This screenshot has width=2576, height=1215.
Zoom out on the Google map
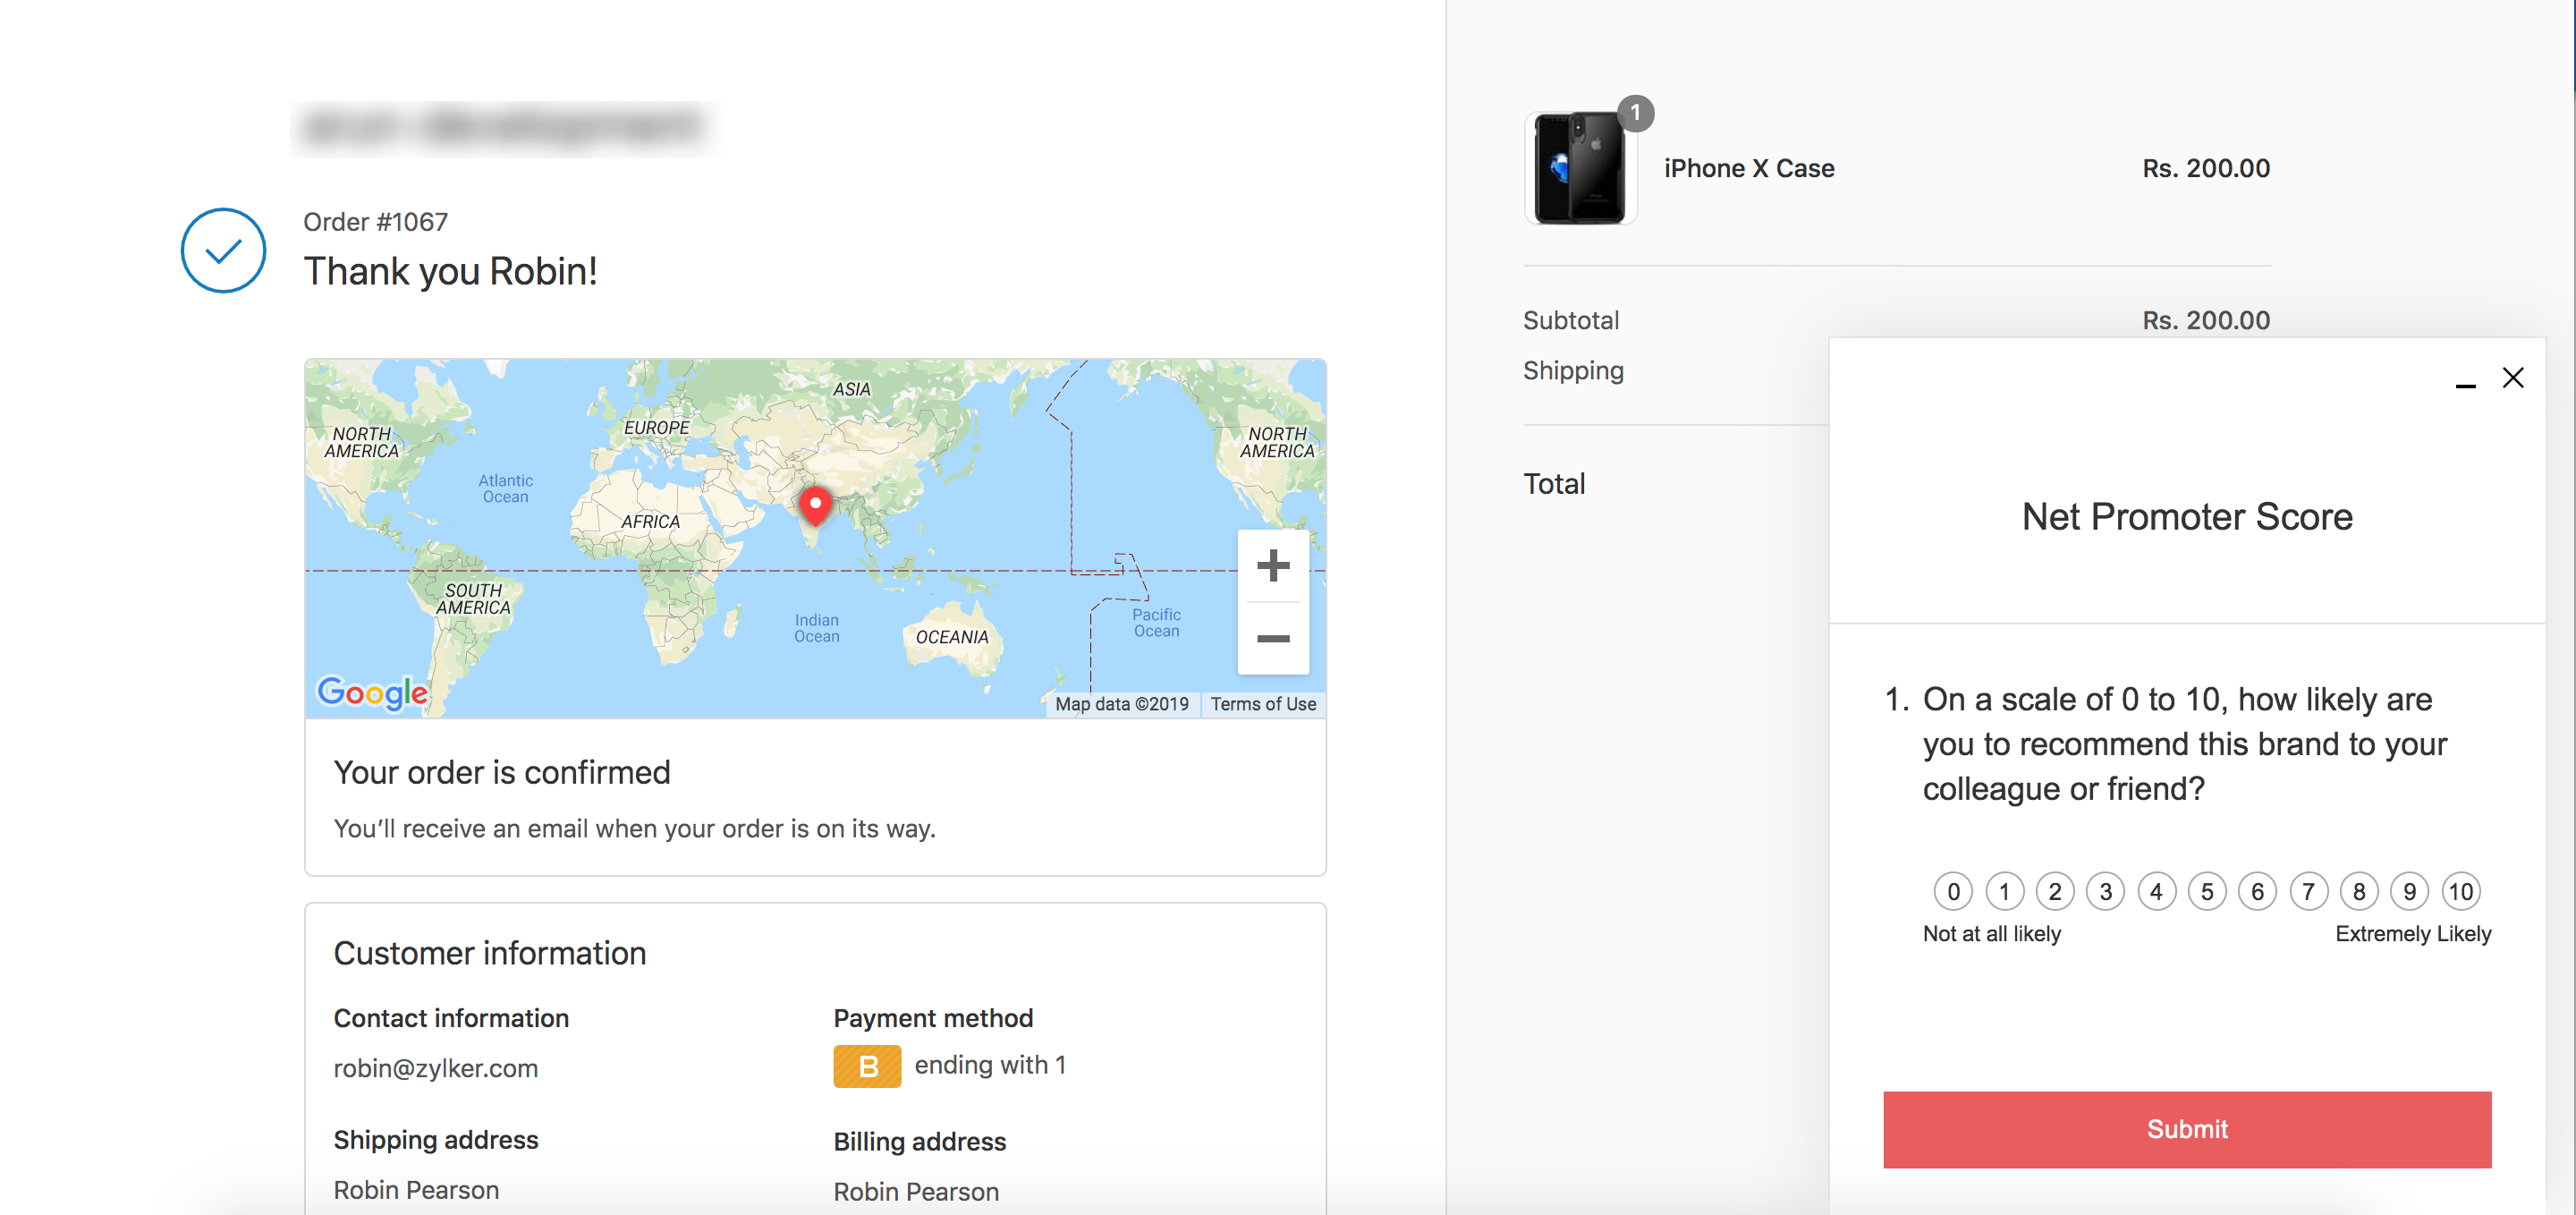pyautogui.click(x=1273, y=638)
